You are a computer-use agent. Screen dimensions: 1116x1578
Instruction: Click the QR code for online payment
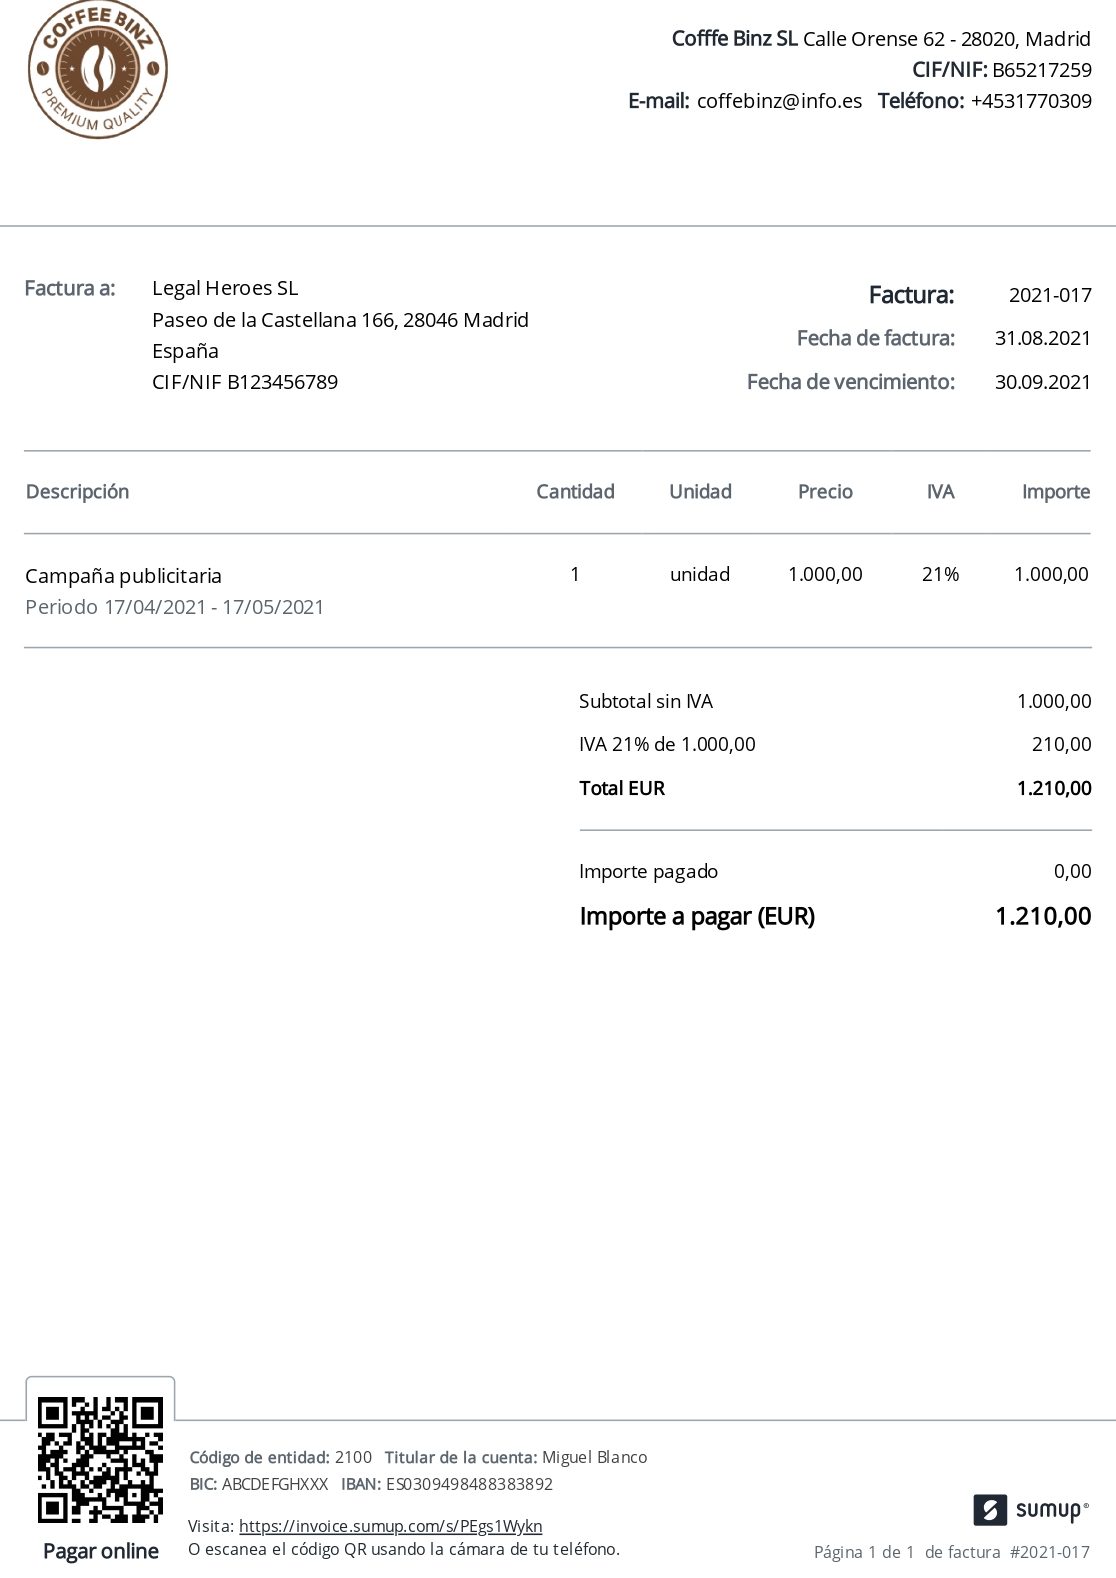click(100, 1459)
